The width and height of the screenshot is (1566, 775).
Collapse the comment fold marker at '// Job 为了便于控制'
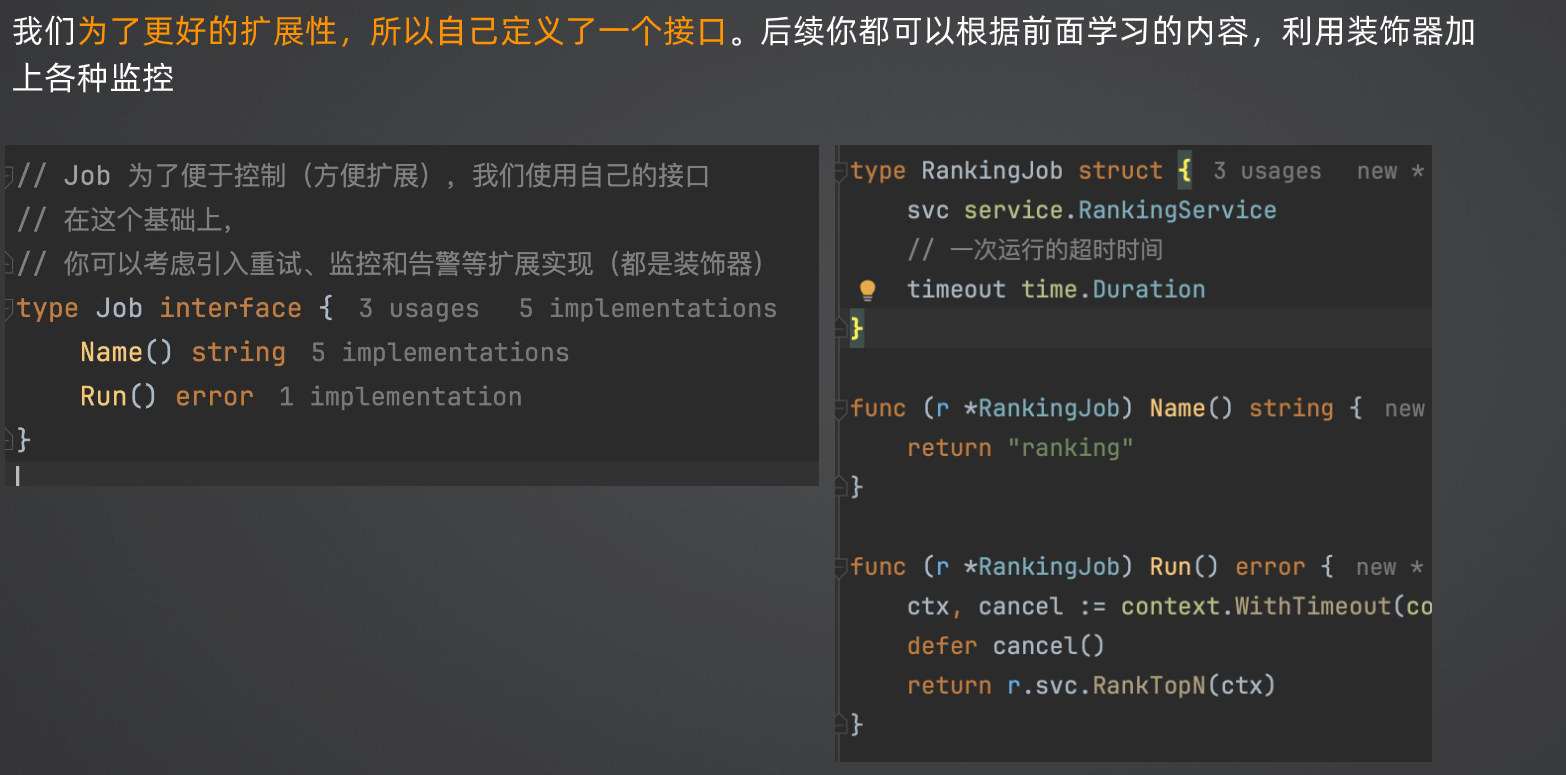(9, 176)
